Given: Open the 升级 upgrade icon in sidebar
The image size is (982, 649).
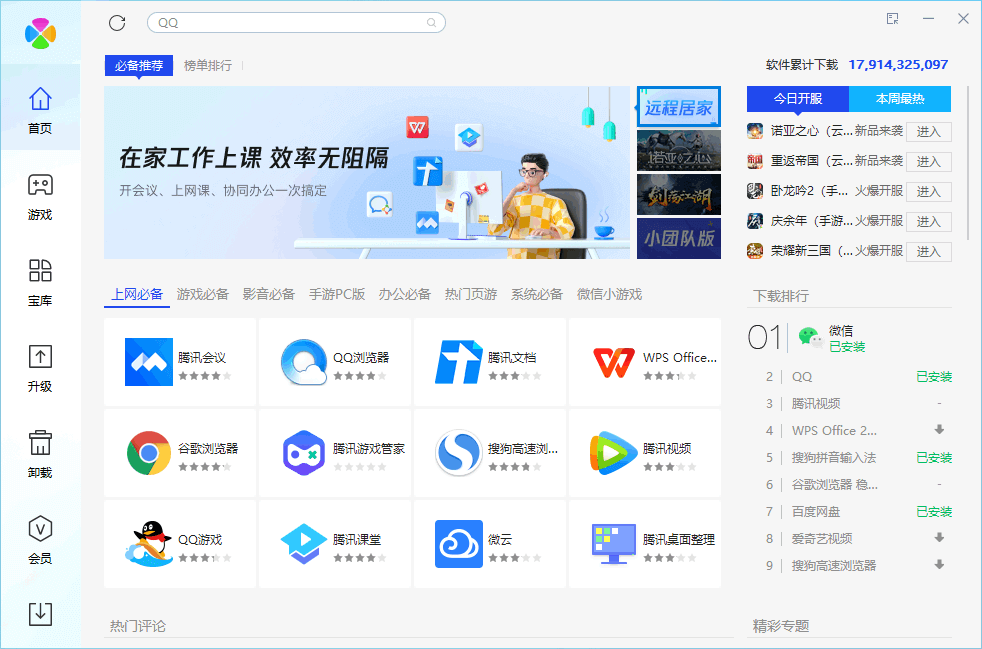Looking at the screenshot, I should [x=40, y=356].
